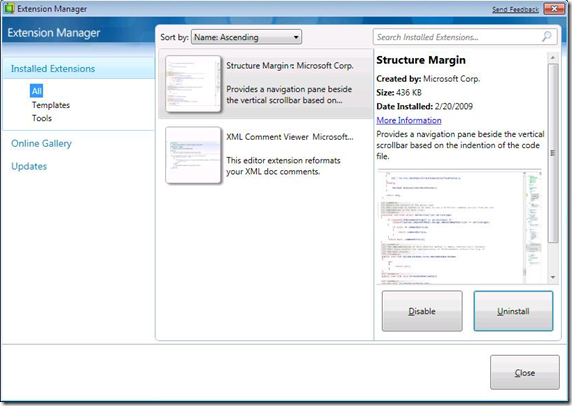Select the Installed Extensions section

[78, 68]
